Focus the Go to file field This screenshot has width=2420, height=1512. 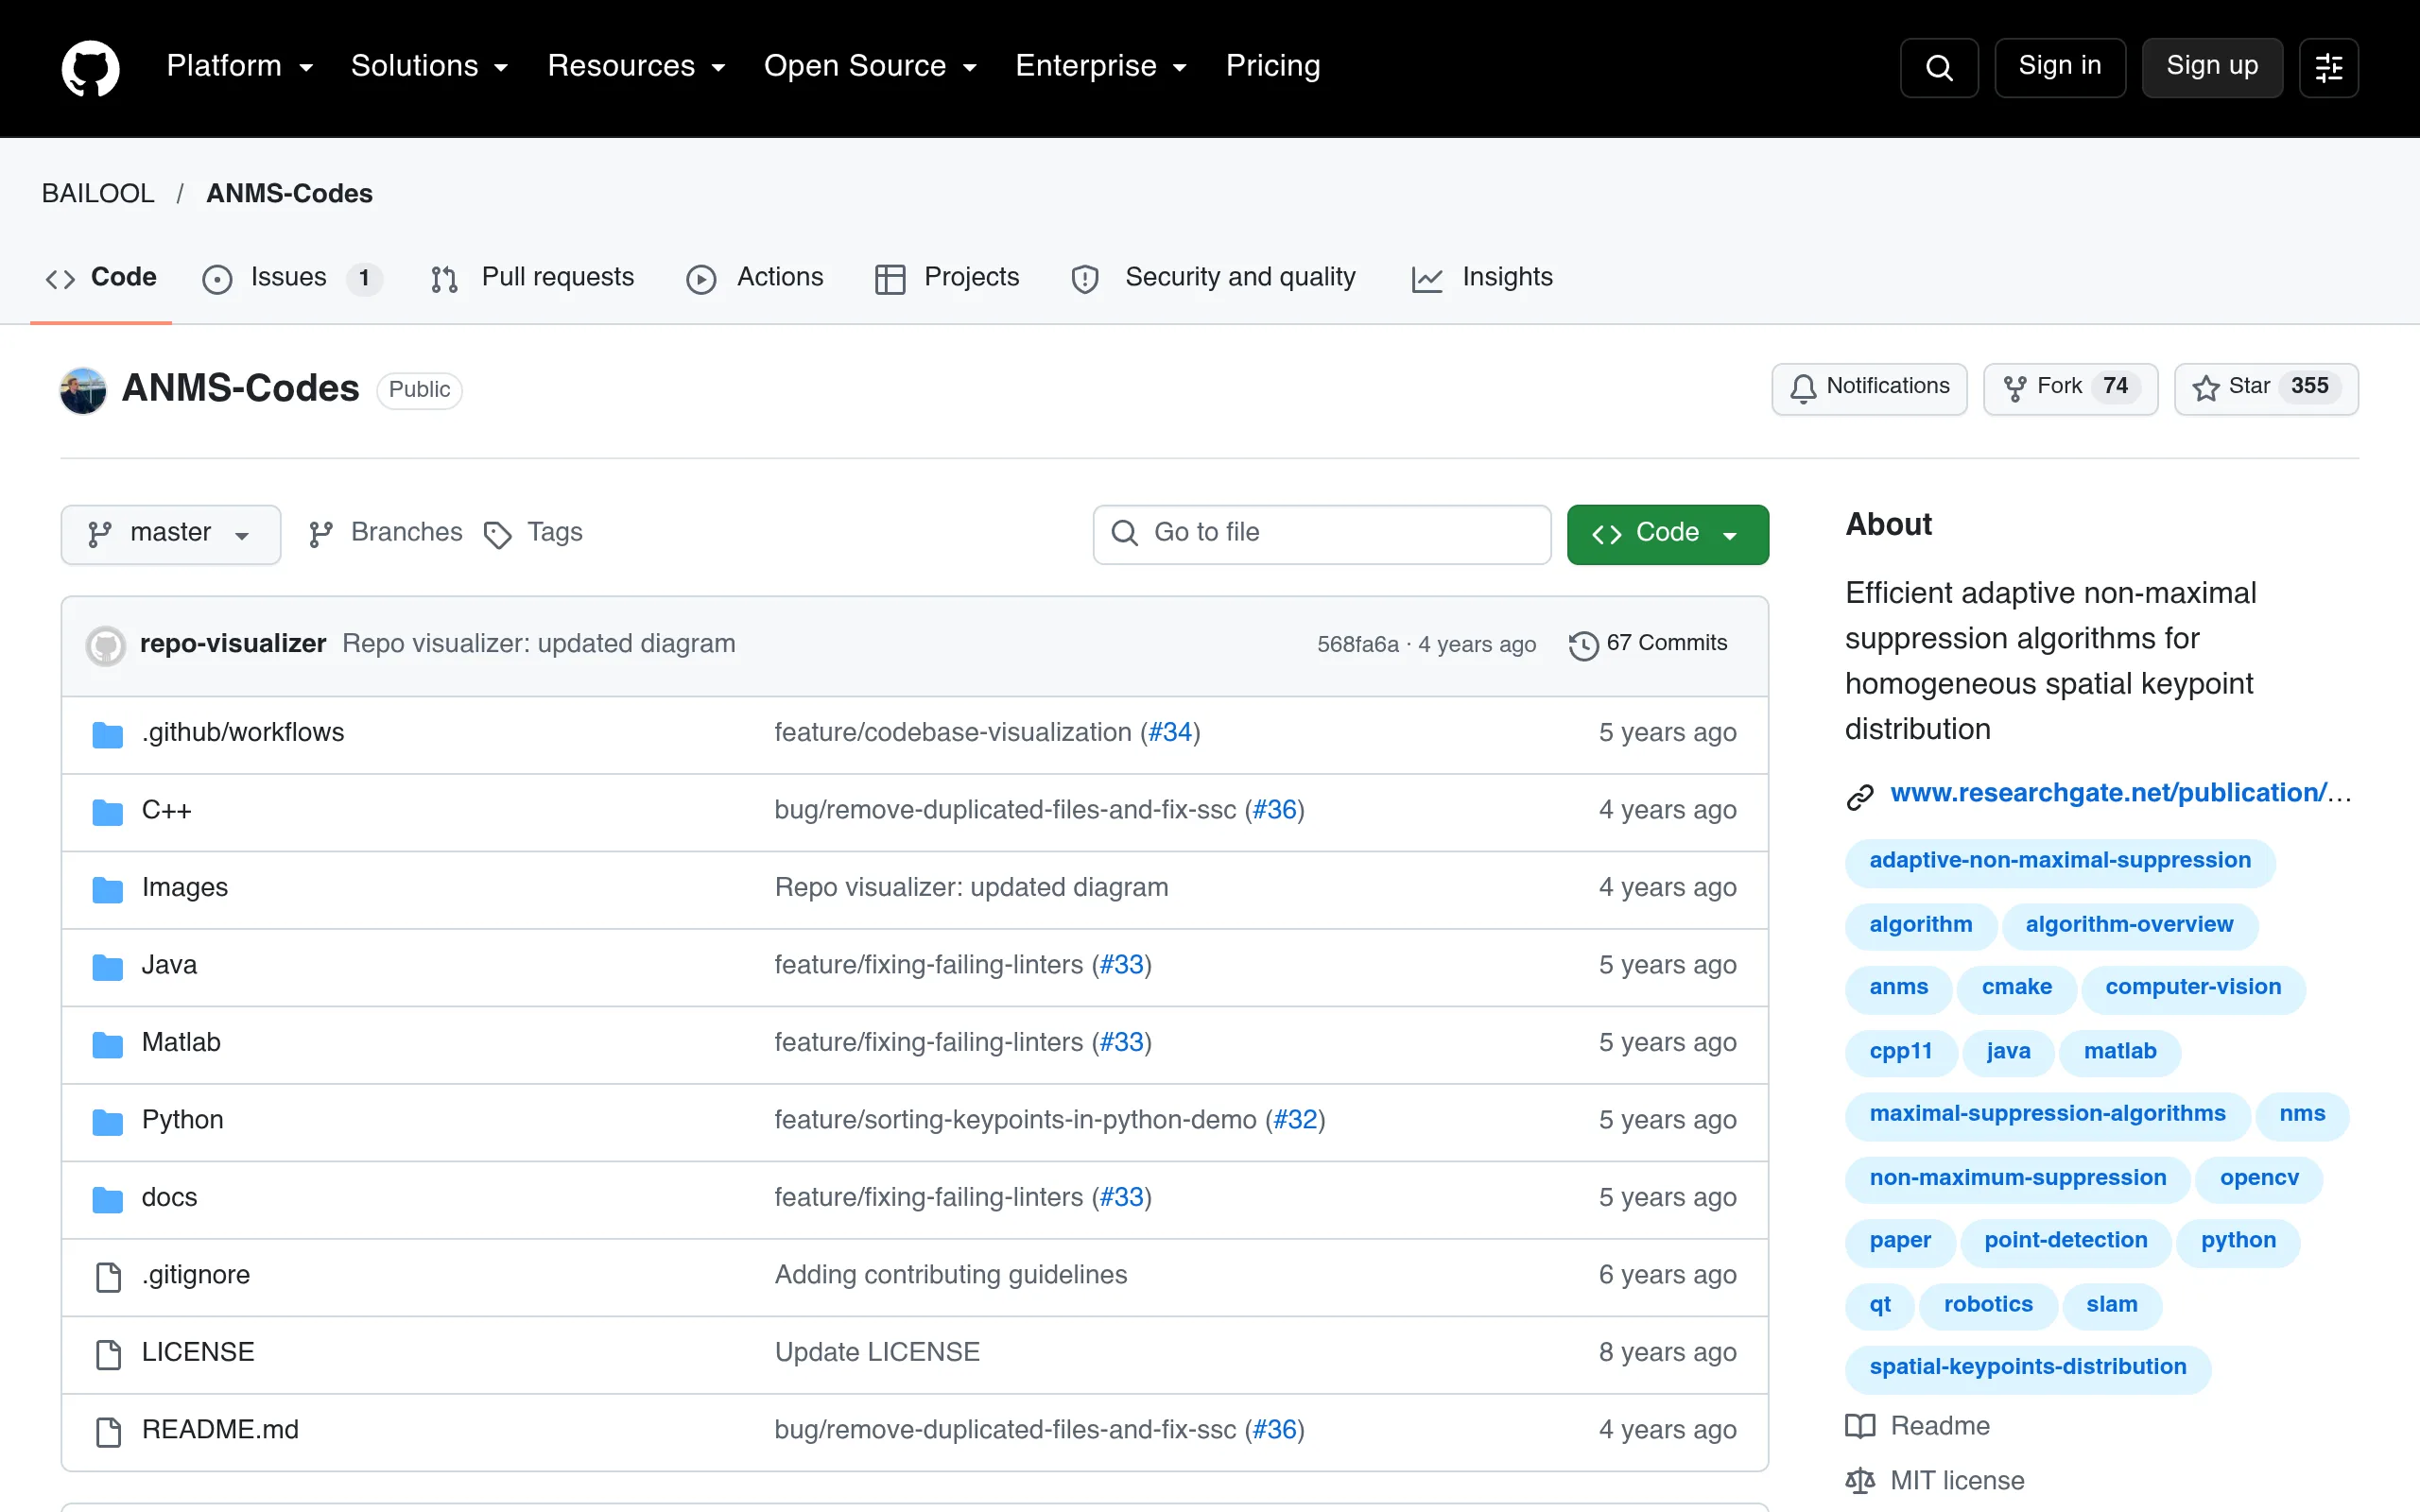coord(1322,534)
